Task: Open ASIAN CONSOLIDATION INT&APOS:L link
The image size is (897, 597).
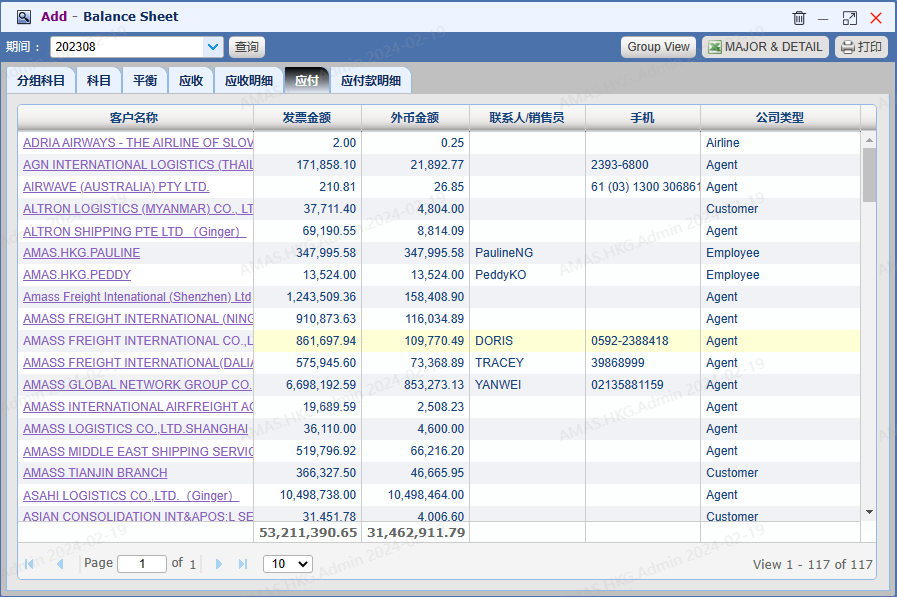Action: coord(138,516)
